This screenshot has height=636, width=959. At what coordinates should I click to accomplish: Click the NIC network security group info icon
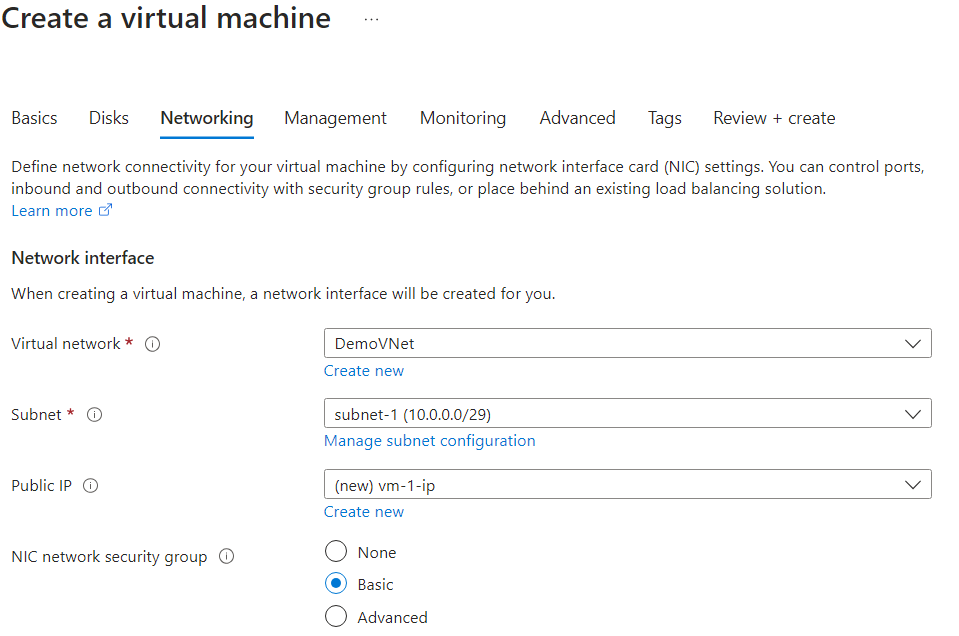[x=226, y=556]
